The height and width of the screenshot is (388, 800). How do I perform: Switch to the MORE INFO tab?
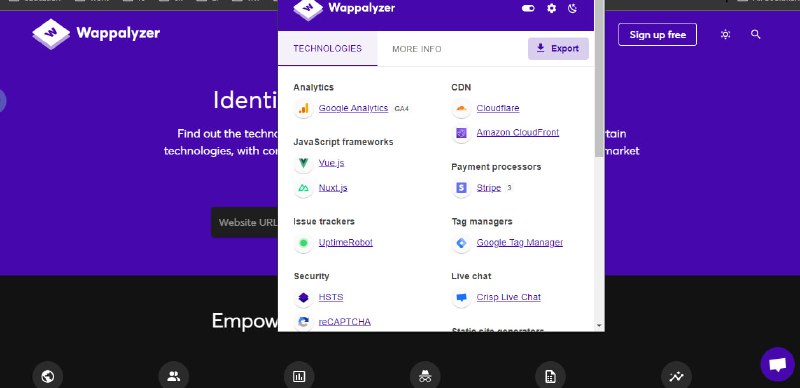[417, 50]
